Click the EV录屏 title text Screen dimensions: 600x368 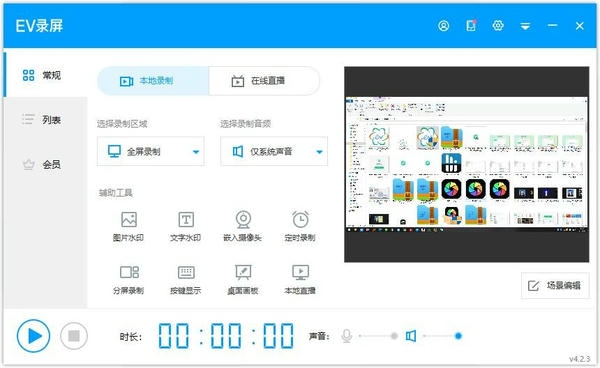click(x=39, y=26)
